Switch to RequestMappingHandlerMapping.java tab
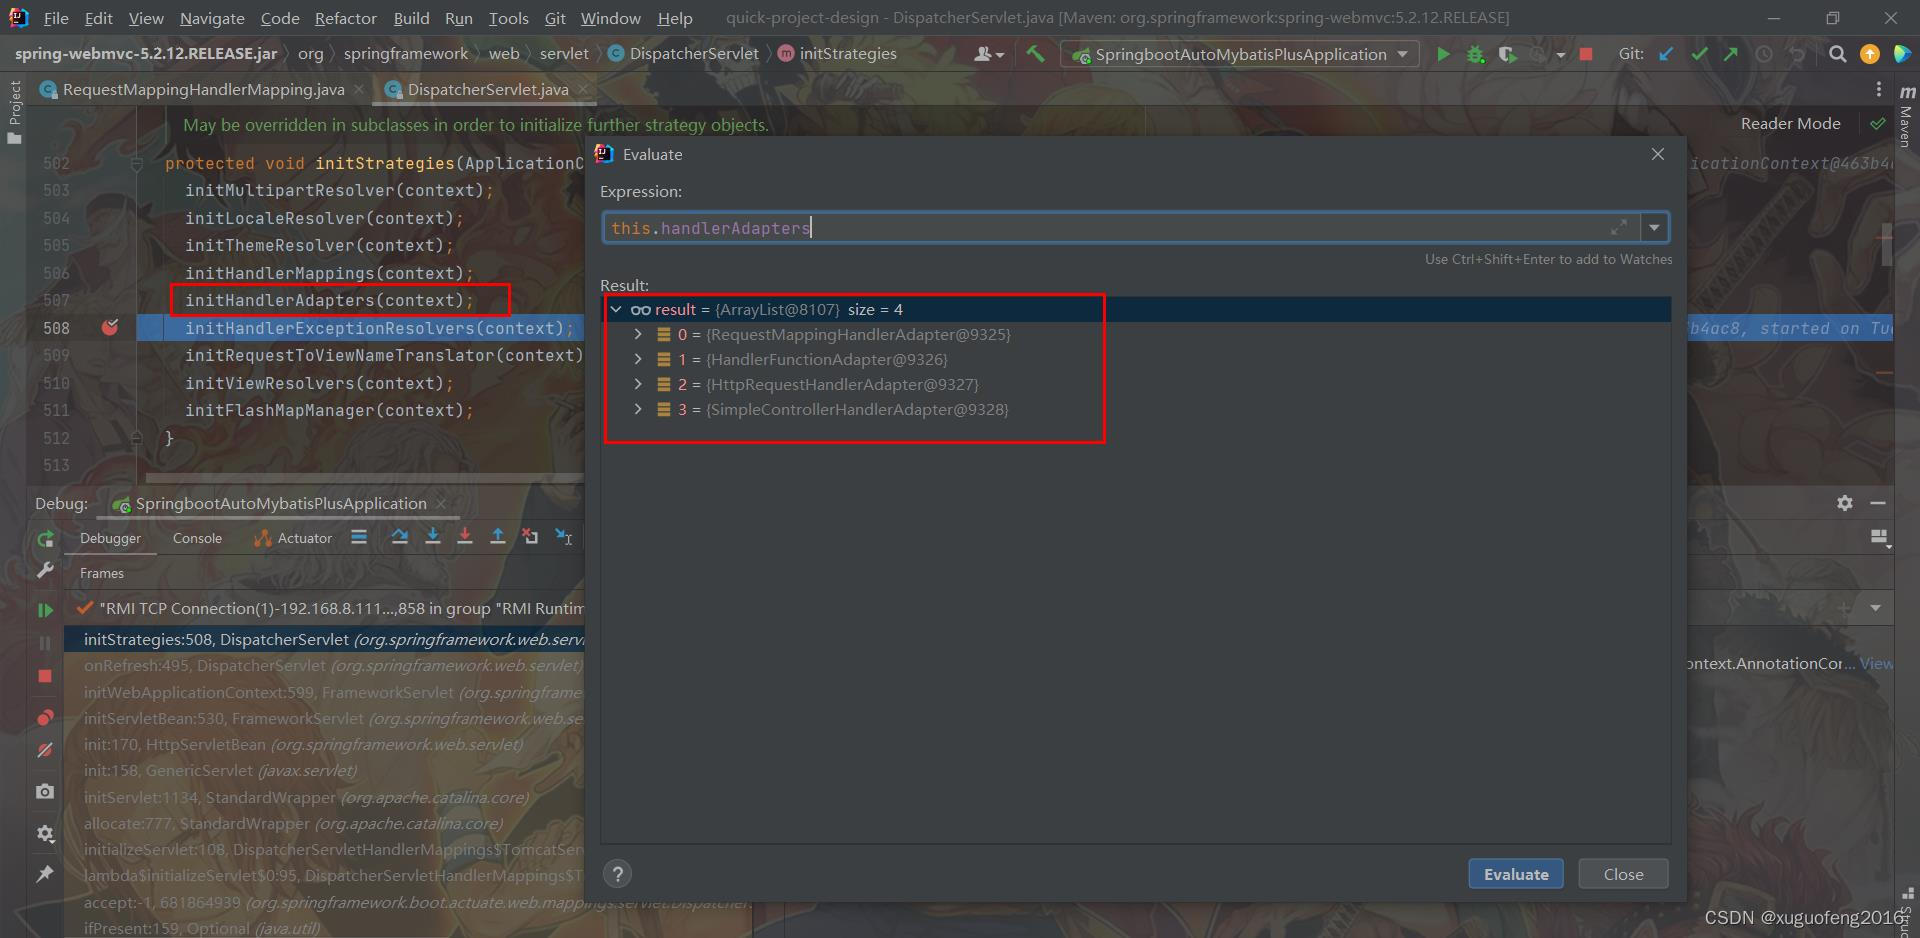This screenshot has height=938, width=1920. pos(203,90)
